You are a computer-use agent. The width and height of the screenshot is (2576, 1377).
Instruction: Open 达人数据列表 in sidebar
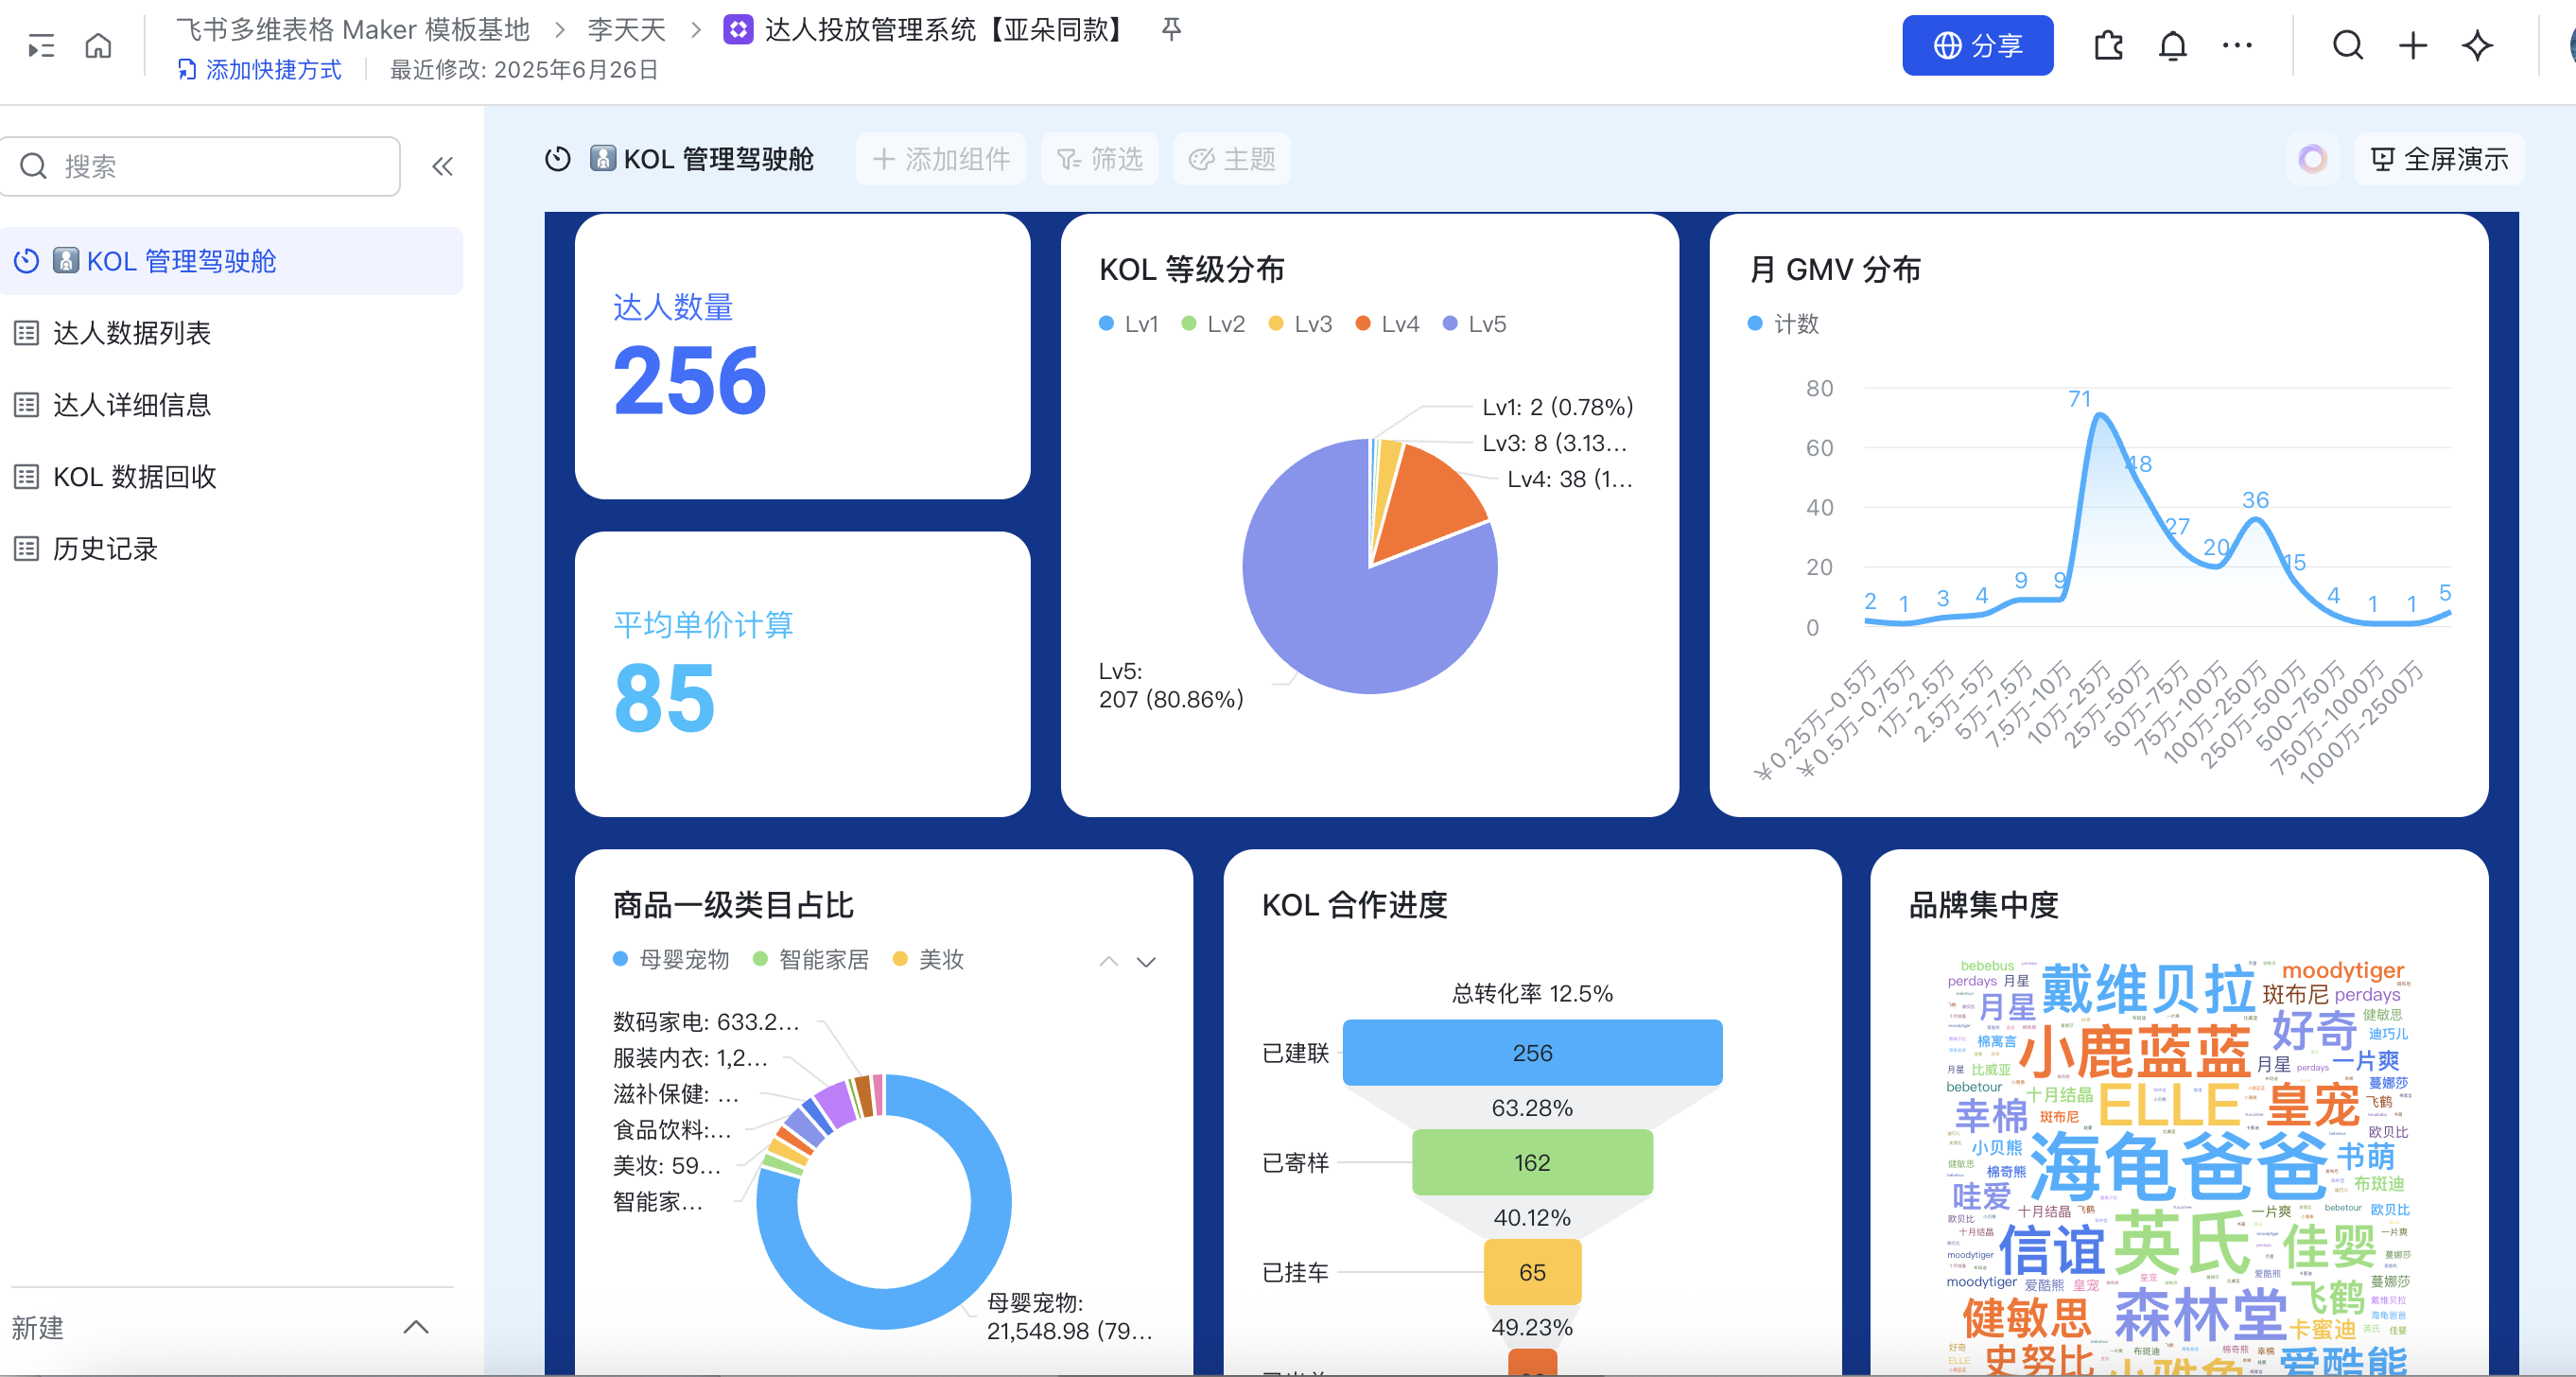coord(131,333)
